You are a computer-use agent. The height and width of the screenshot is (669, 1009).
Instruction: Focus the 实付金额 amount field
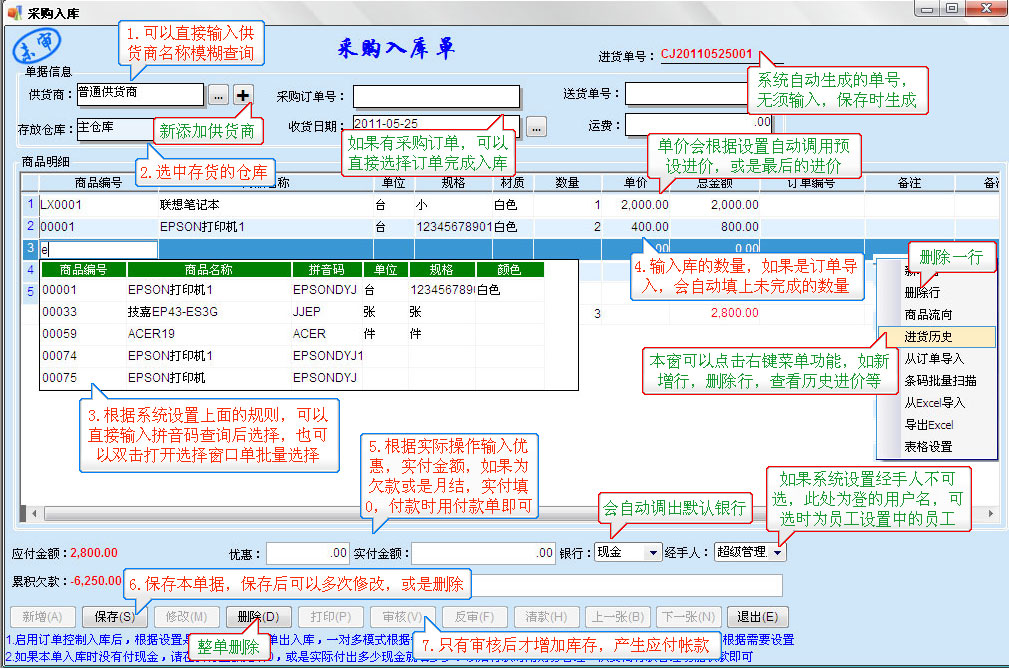coord(482,552)
